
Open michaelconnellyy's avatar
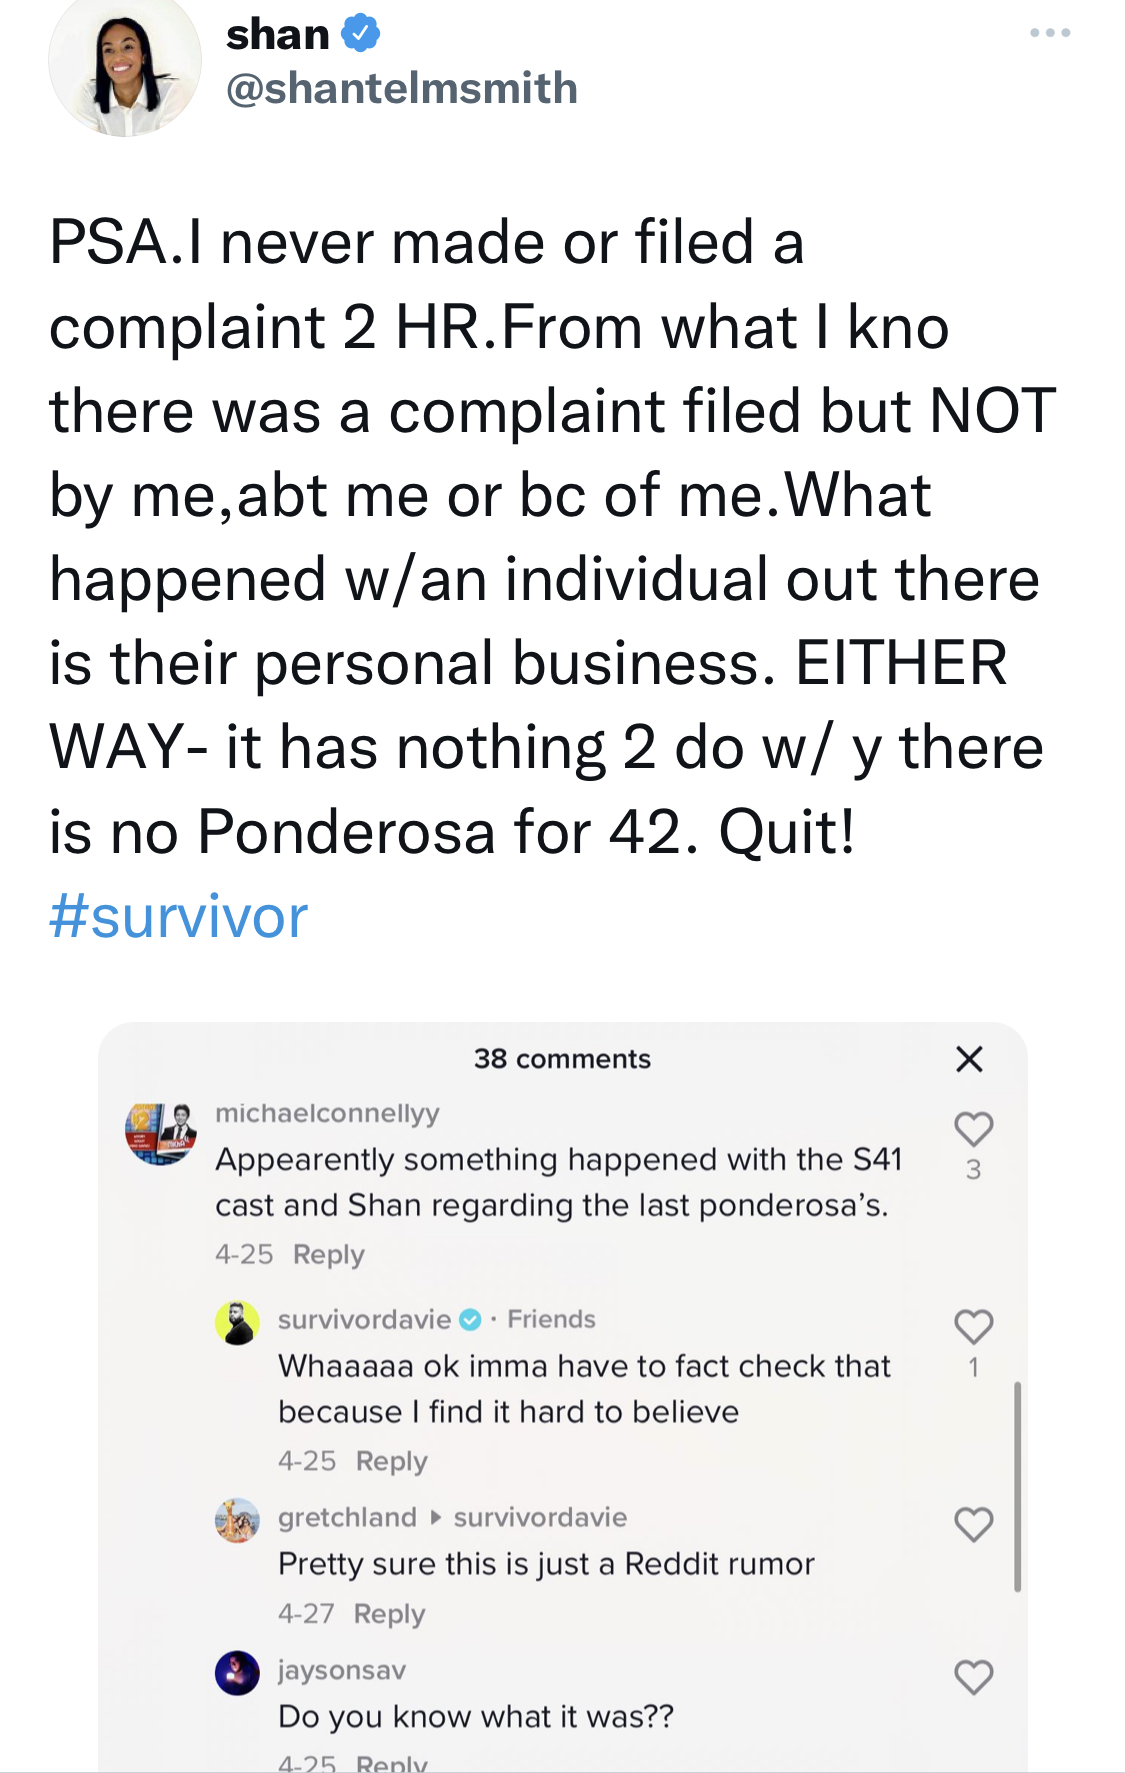(x=160, y=1133)
